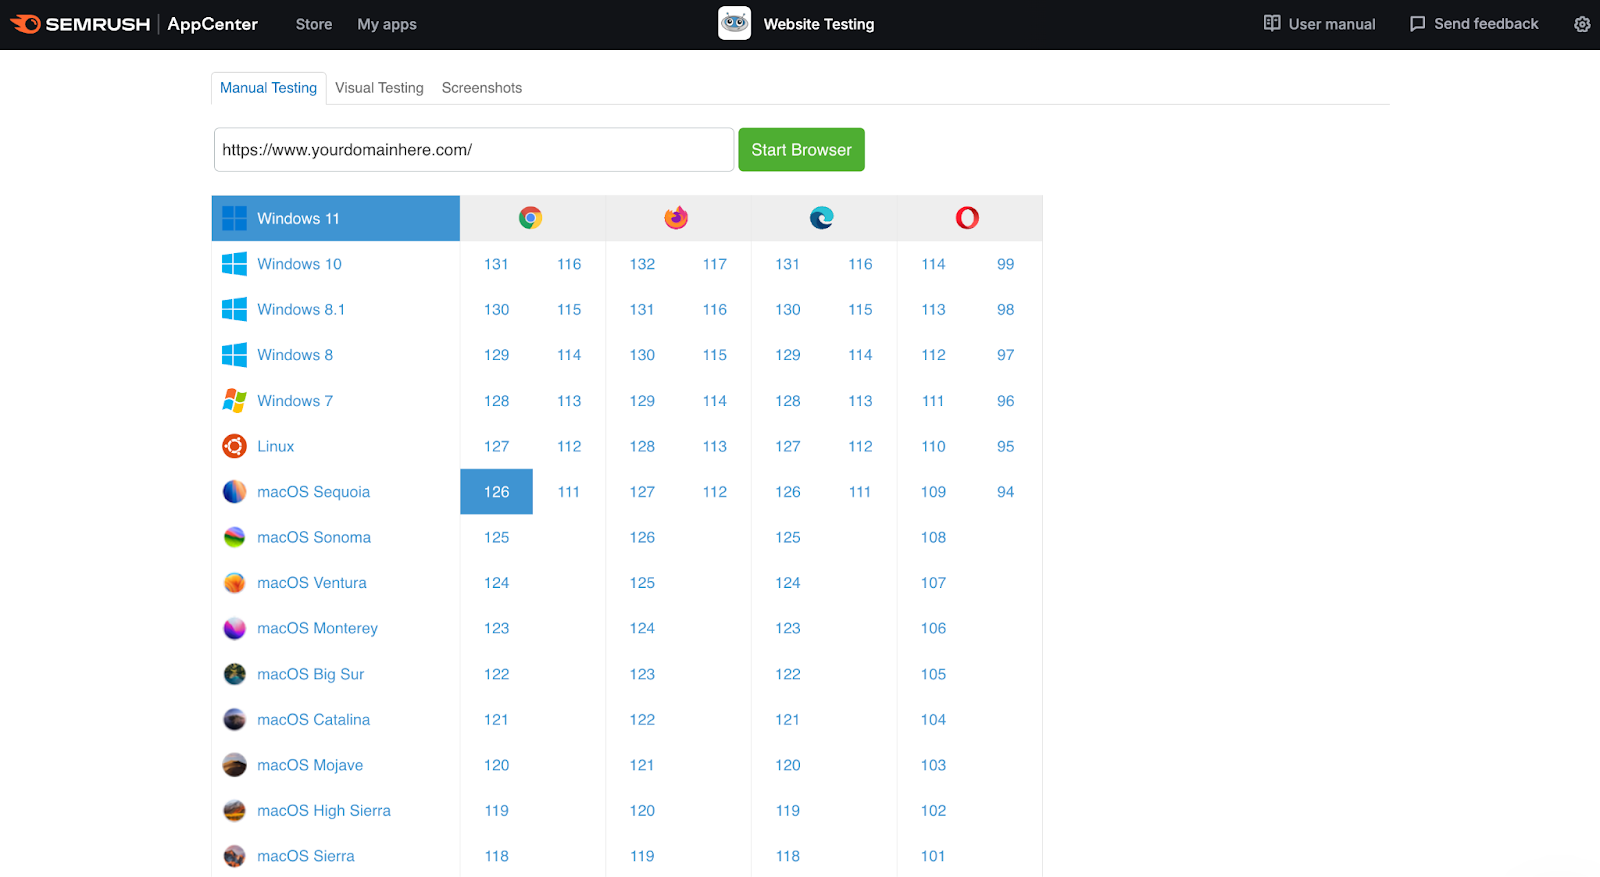Click the Ubuntu Linux icon
The height and width of the screenshot is (877, 1600).
234,446
